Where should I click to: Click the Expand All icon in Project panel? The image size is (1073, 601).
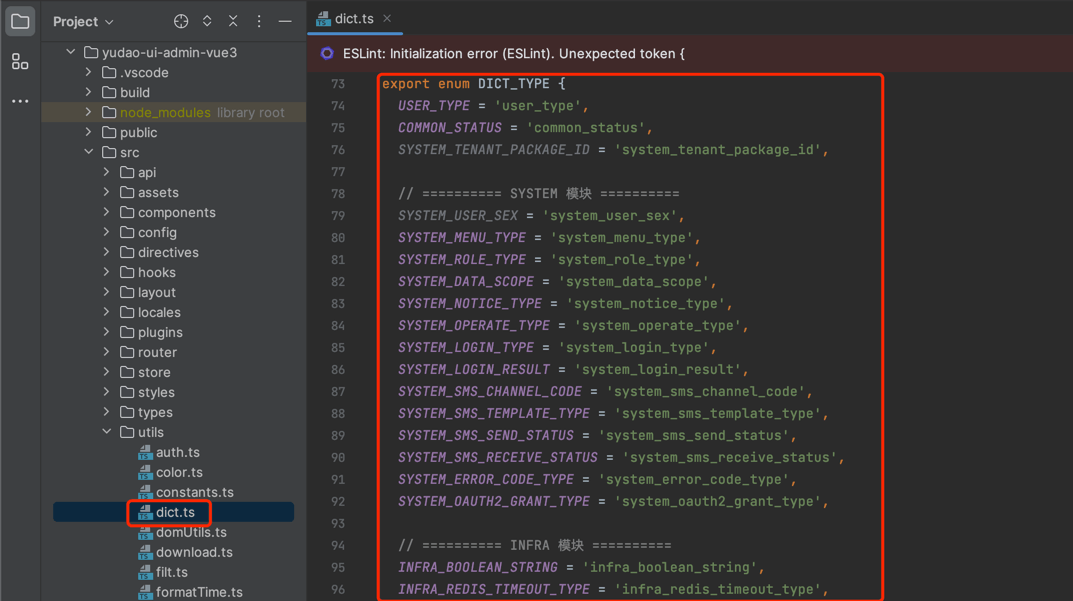207,21
